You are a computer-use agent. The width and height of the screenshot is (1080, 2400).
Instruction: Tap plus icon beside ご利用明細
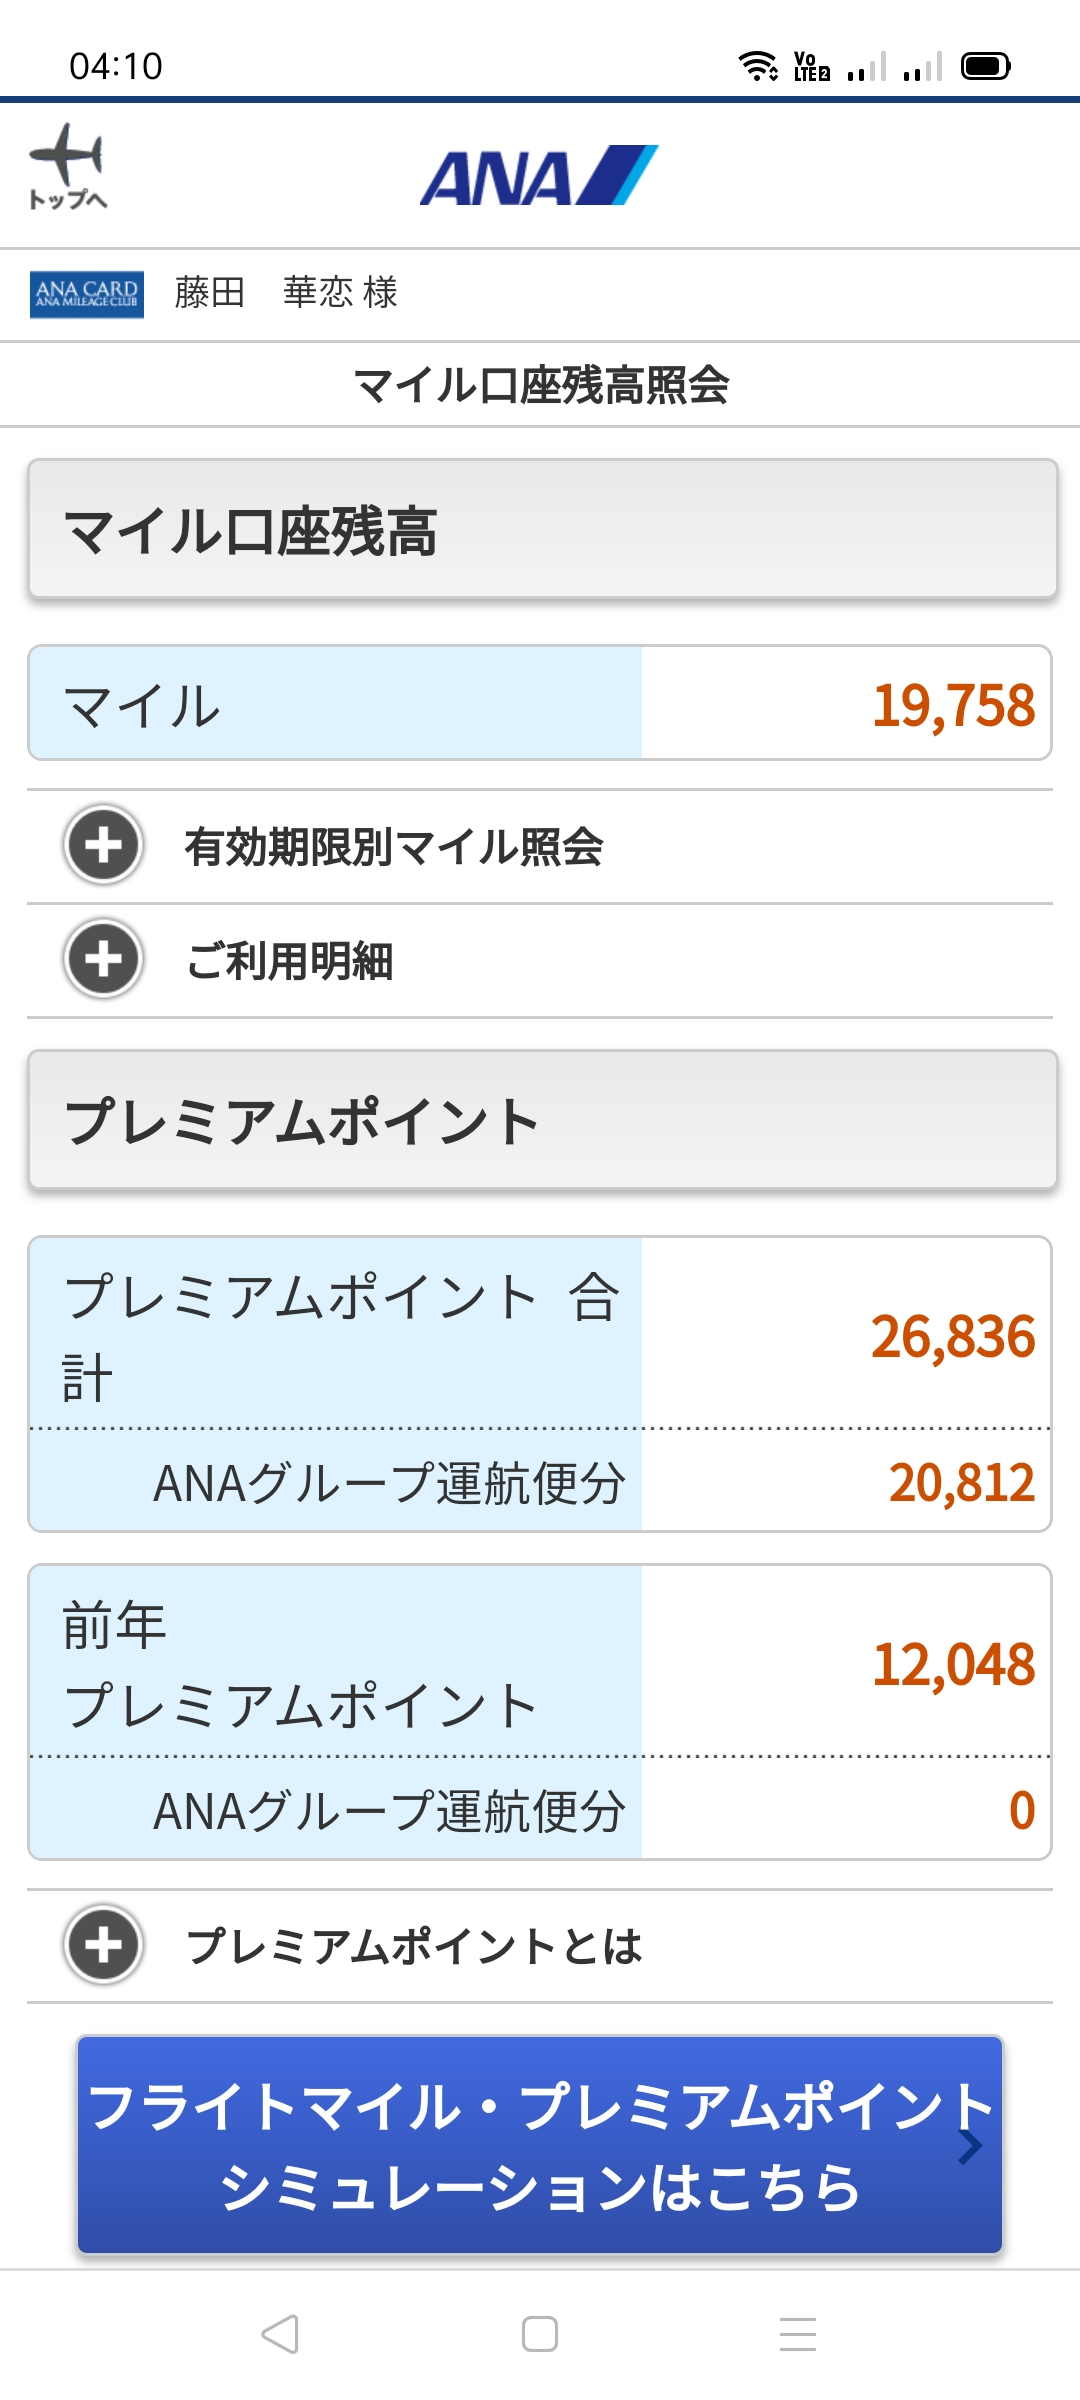coord(103,959)
